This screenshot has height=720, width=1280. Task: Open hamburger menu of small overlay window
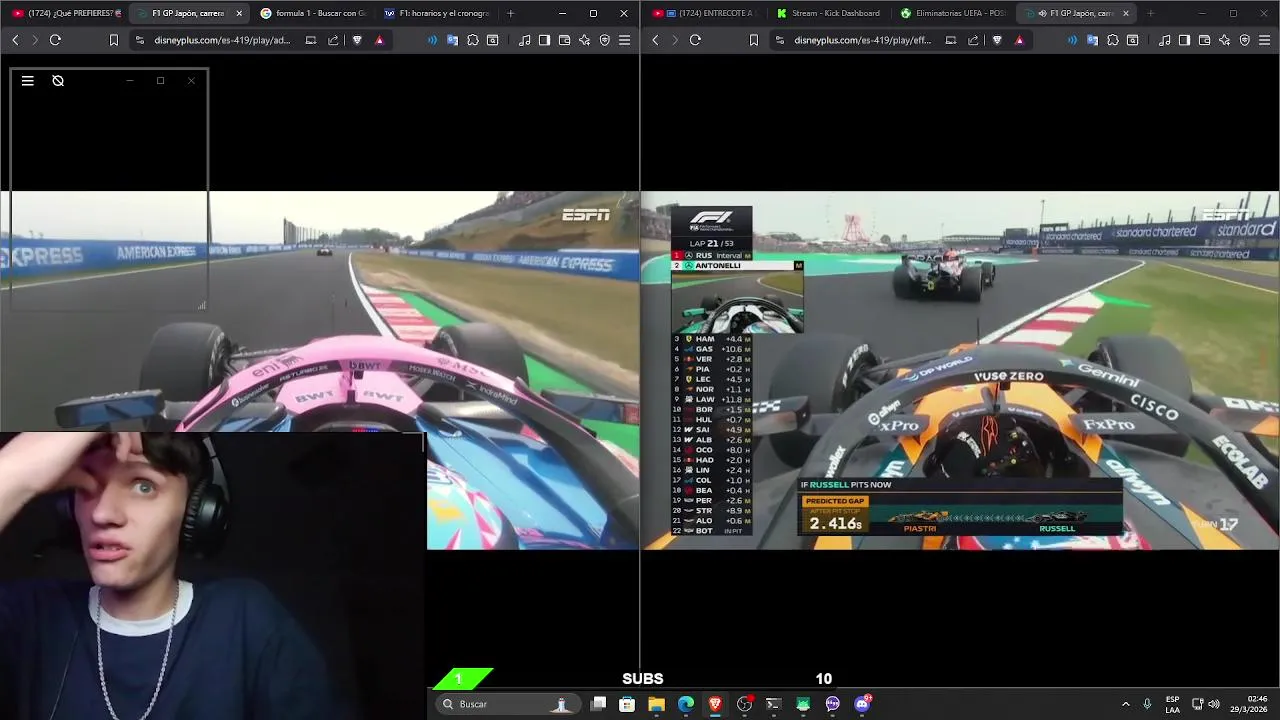coord(28,81)
